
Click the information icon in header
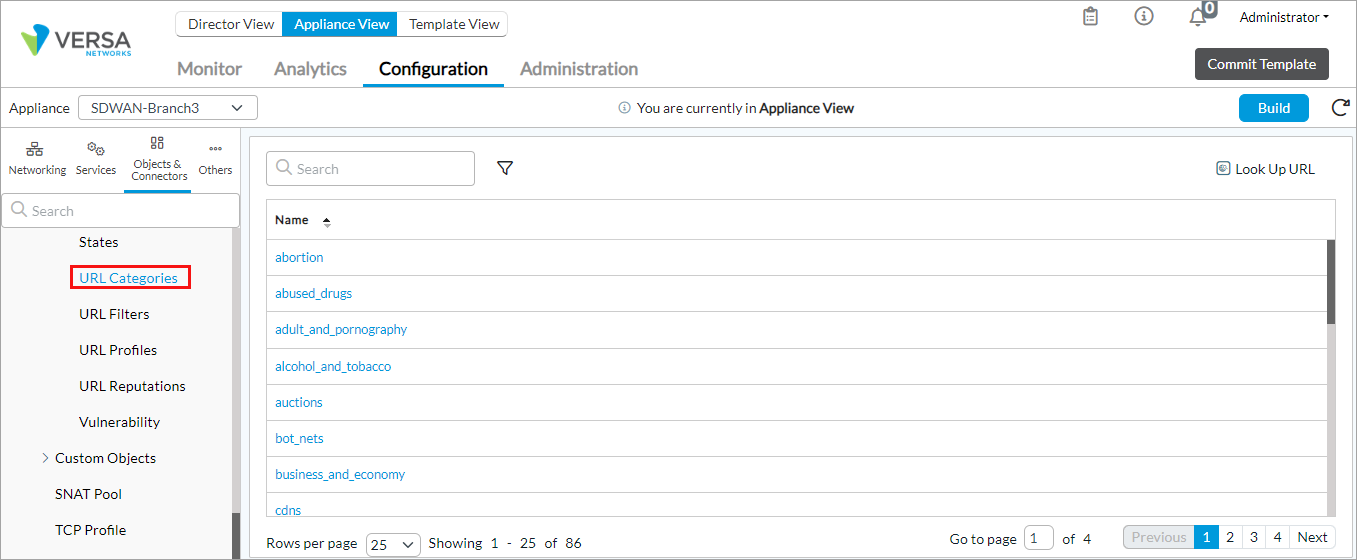[1144, 17]
